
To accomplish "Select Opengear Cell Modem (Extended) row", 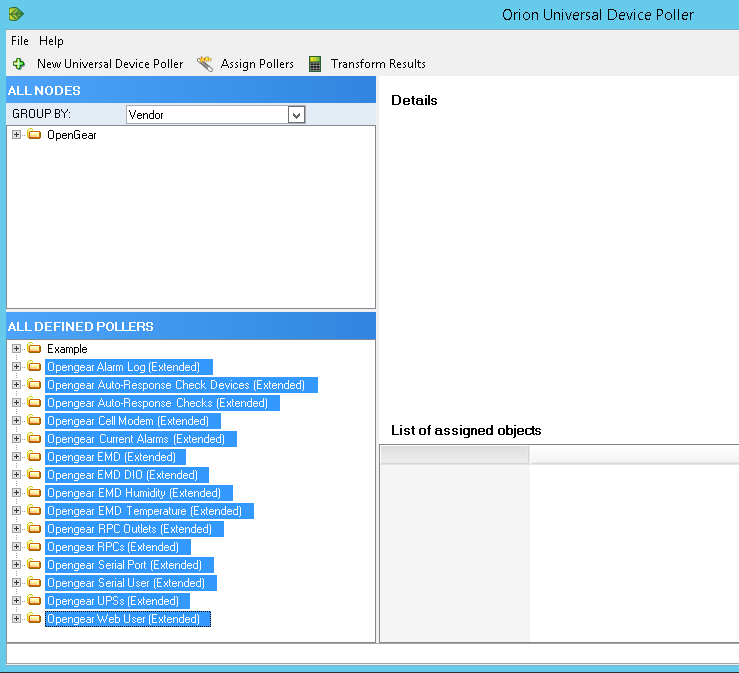I will coord(133,421).
